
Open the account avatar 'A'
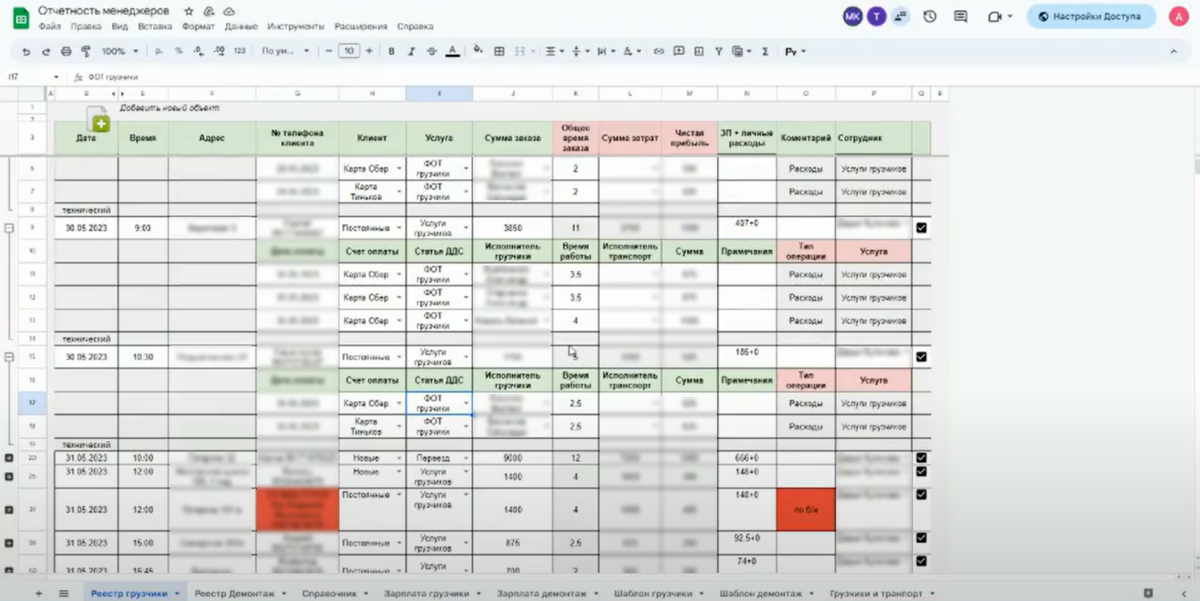pyautogui.click(x=1177, y=16)
